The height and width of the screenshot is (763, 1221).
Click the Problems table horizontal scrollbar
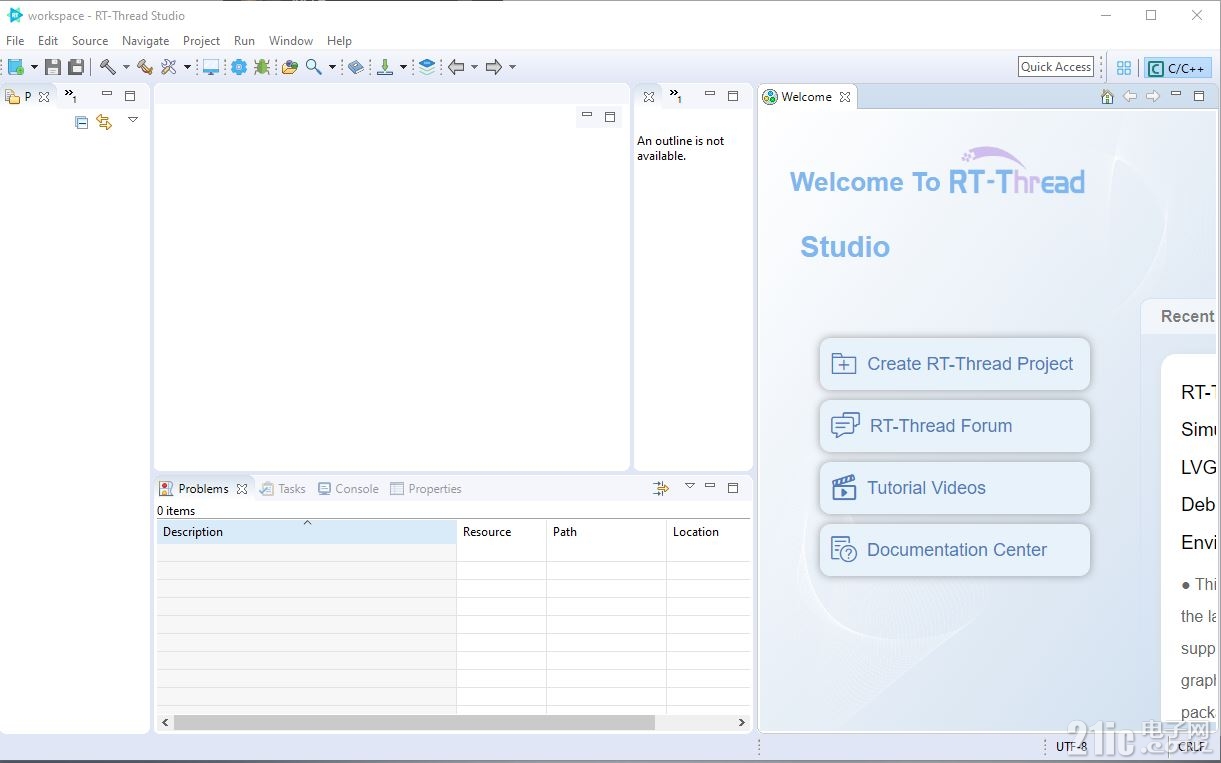click(414, 722)
